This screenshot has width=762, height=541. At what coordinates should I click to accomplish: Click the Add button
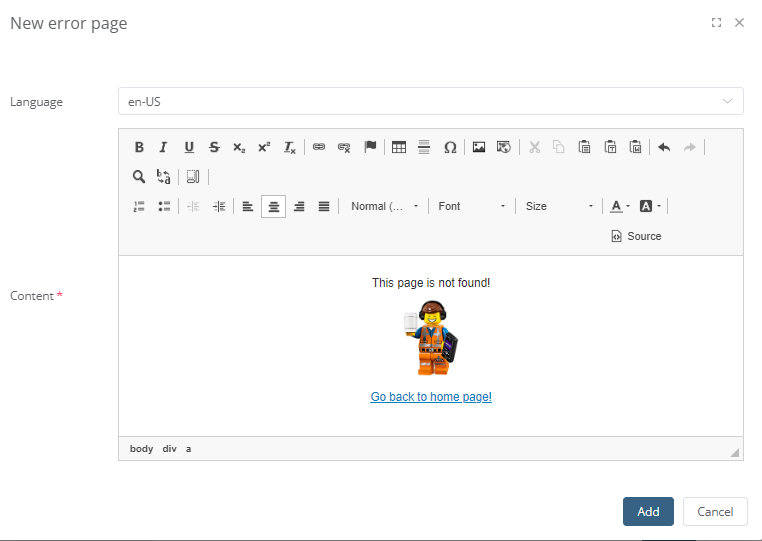tap(648, 511)
